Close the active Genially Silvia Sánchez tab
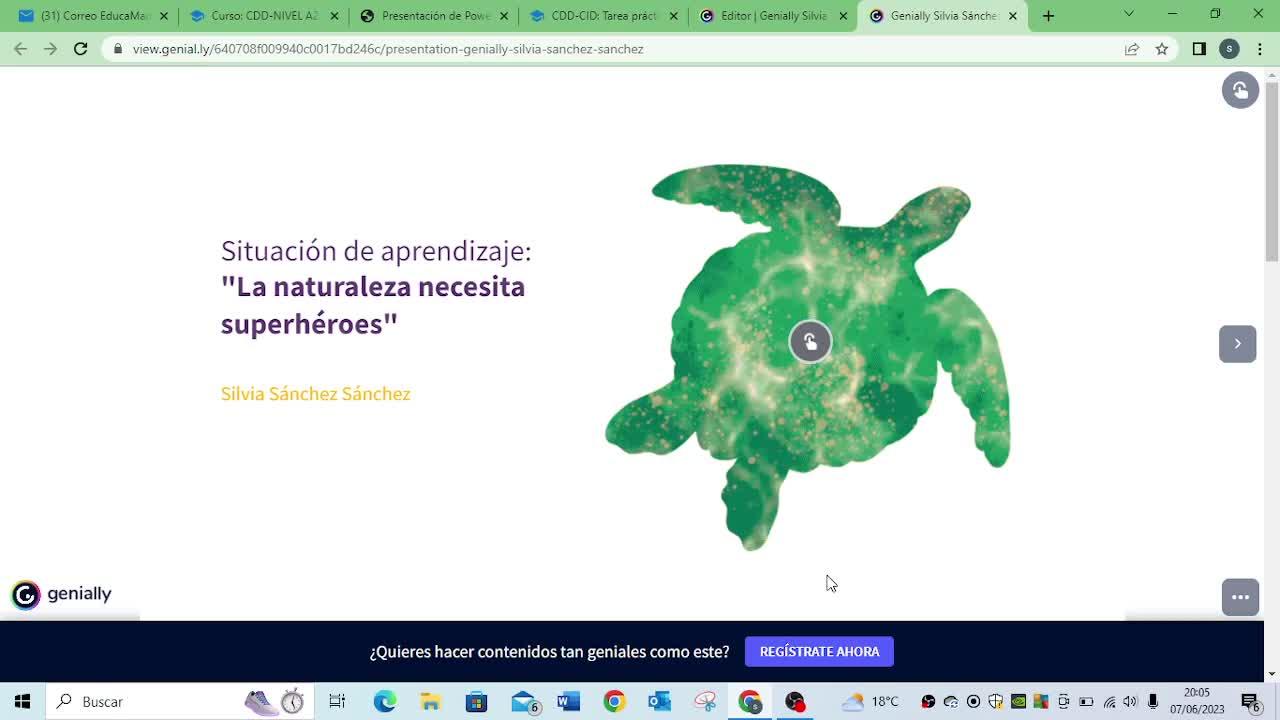 (1013, 16)
